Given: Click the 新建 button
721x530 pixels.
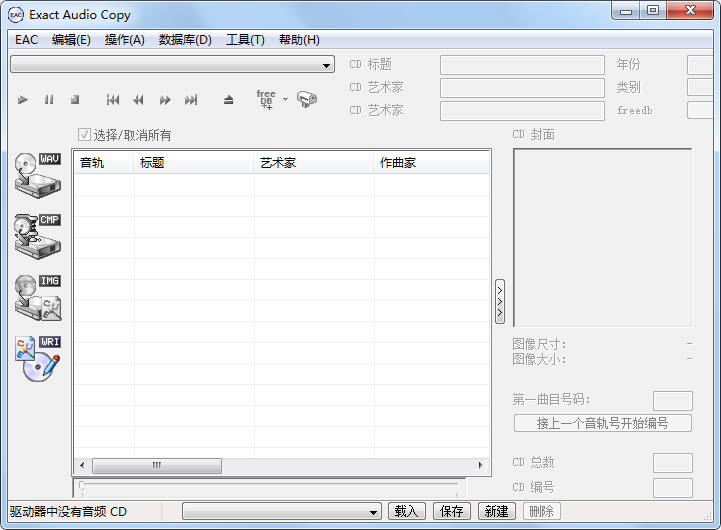Looking at the screenshot, I should point(497,511).
